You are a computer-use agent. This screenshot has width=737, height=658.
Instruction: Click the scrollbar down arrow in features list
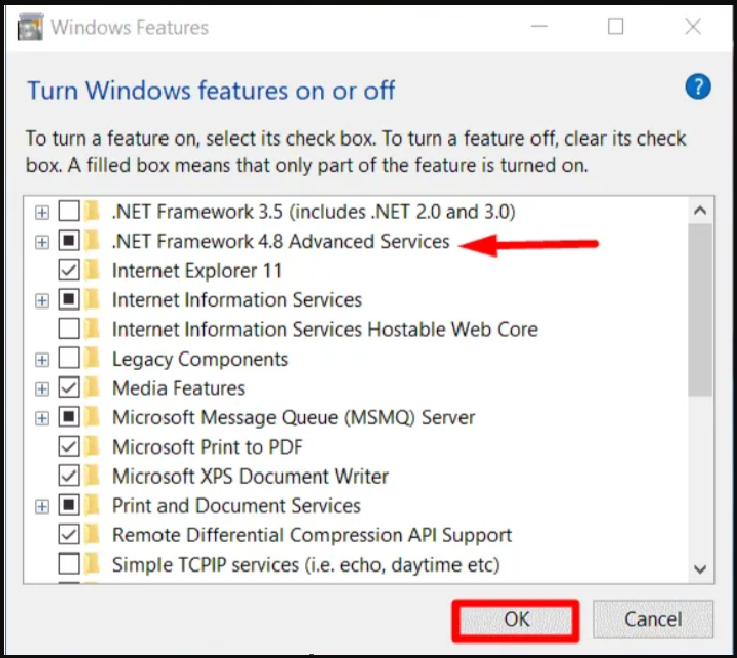(700, 568)
